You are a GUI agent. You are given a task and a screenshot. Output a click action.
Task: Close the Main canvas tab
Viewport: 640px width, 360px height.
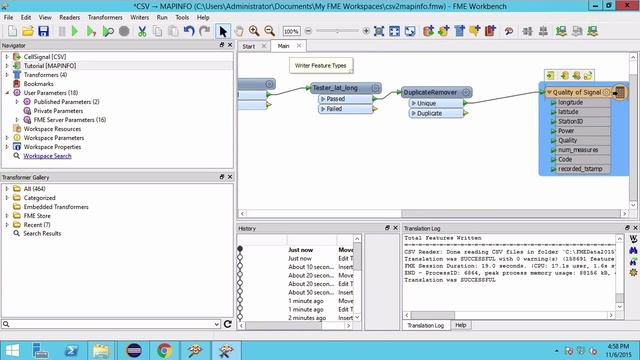[x=299, y=46]
